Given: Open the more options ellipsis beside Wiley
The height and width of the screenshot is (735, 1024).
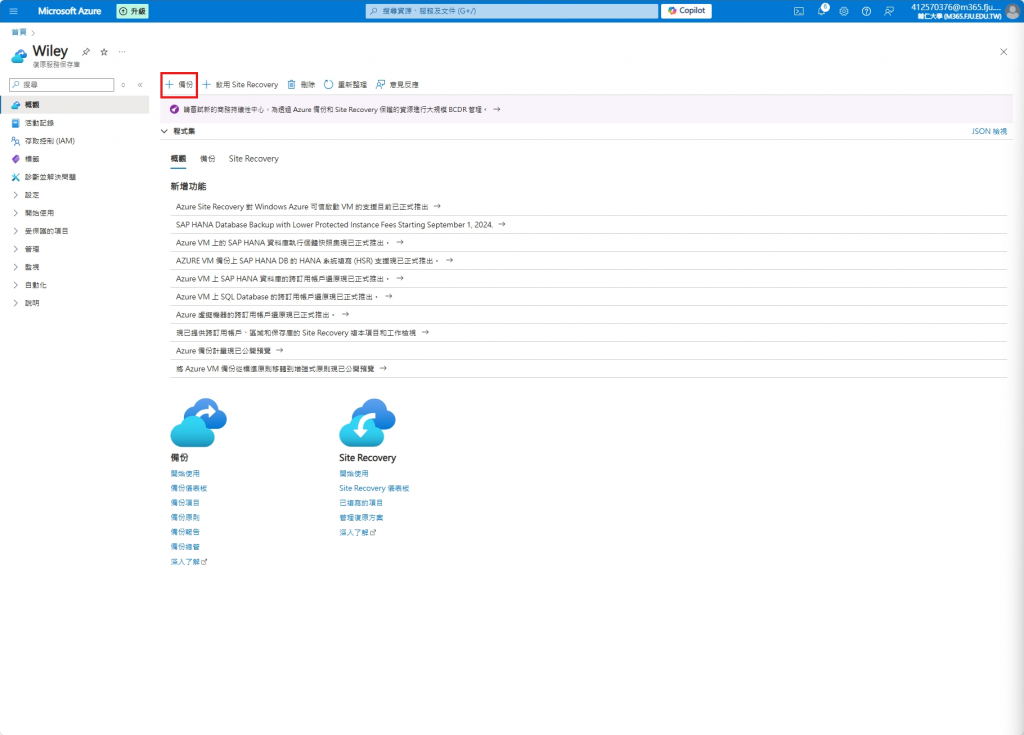Looking at the screenshot, I should coord(122,52).
